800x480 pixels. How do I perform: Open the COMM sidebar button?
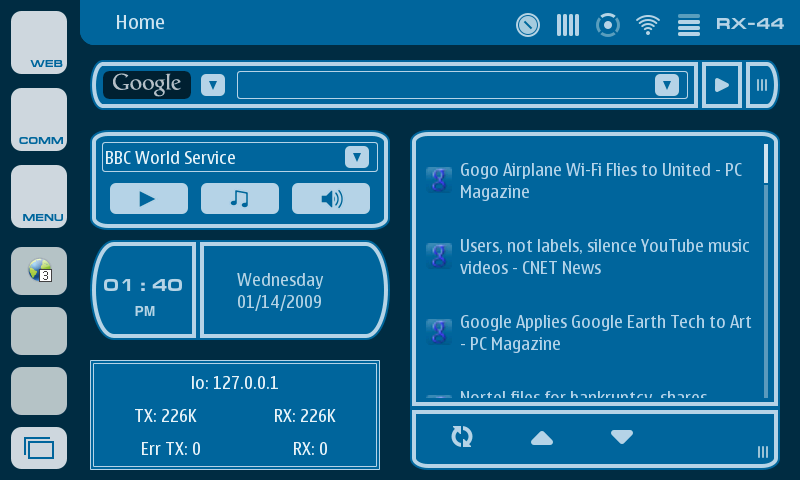pos(39,119)
